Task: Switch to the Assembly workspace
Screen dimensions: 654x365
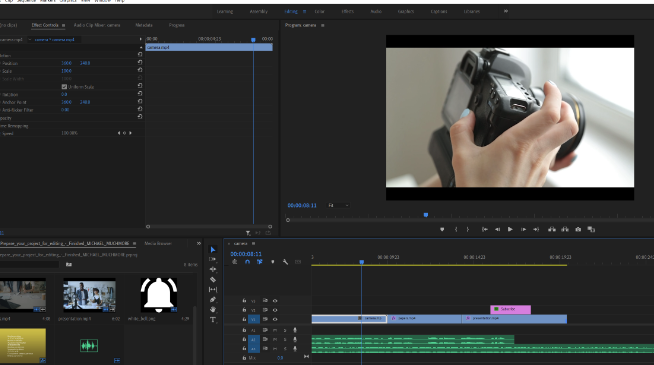Action: [x=259, y=12]
